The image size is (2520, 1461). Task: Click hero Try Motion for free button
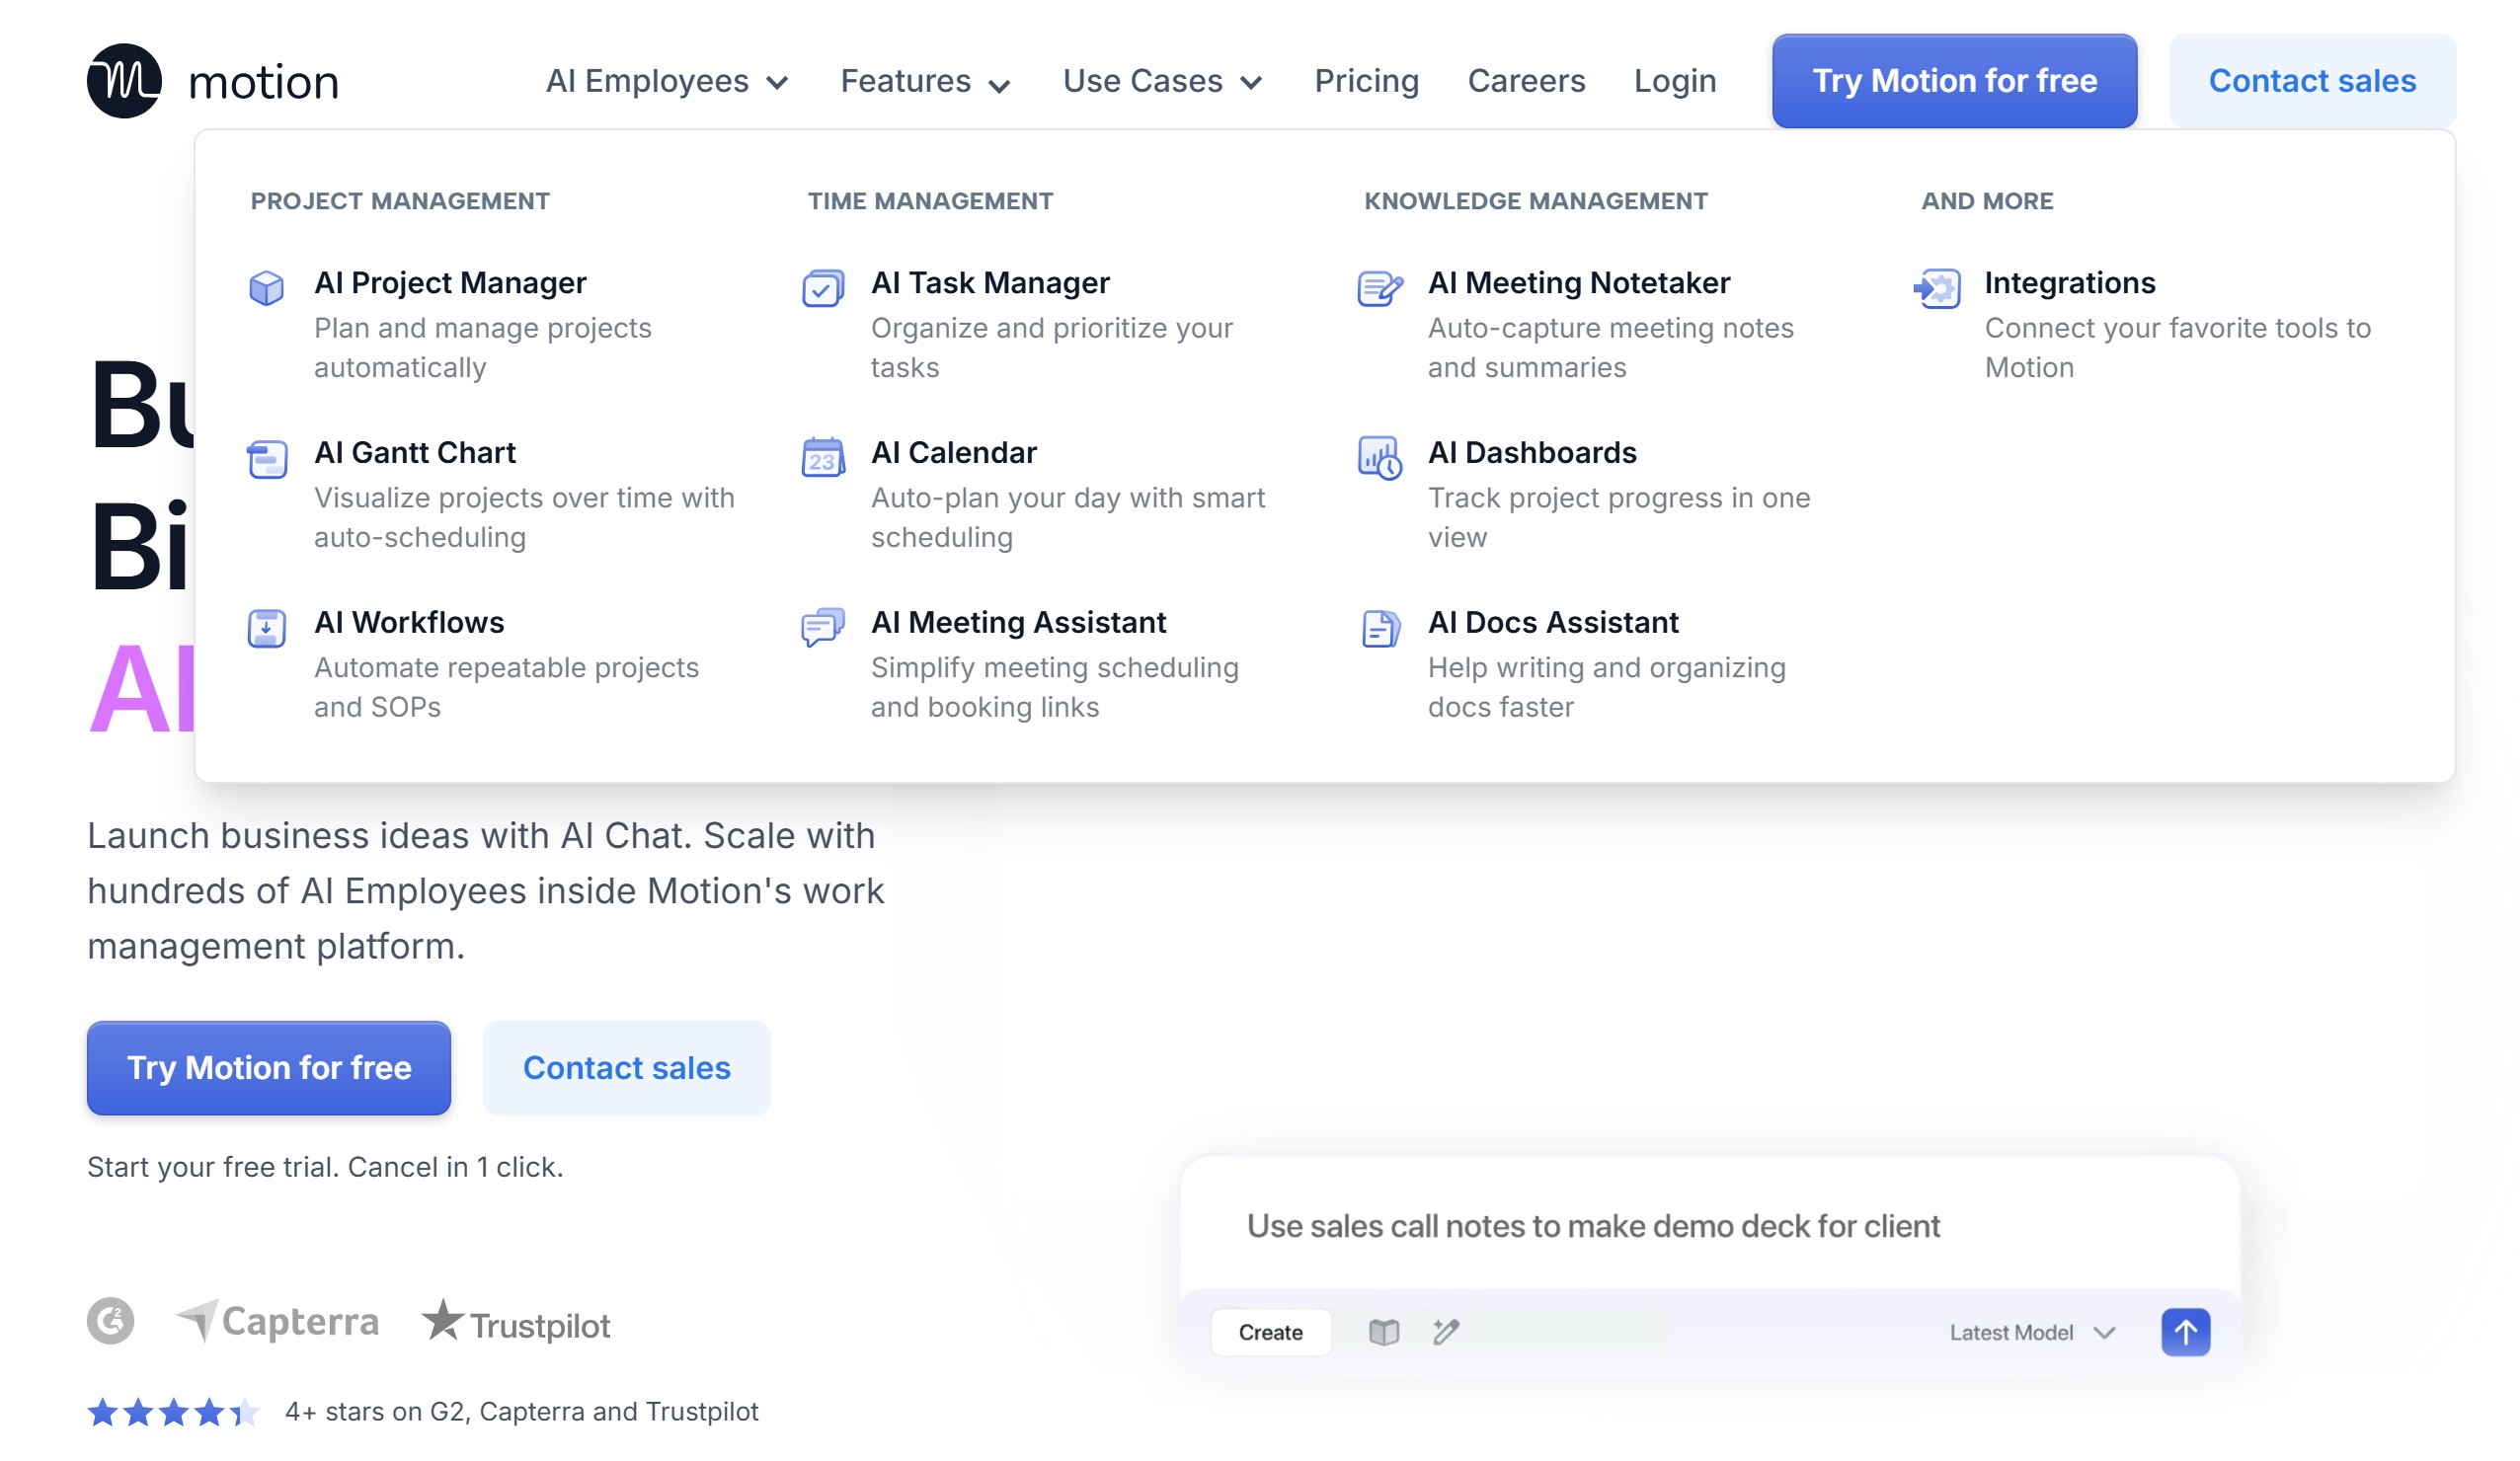click(x=269, y=1068)
